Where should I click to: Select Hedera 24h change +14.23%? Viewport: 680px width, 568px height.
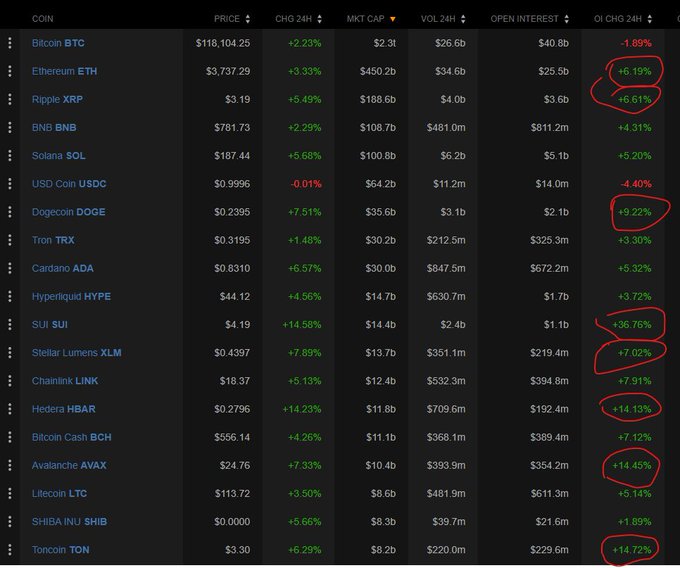302,409
